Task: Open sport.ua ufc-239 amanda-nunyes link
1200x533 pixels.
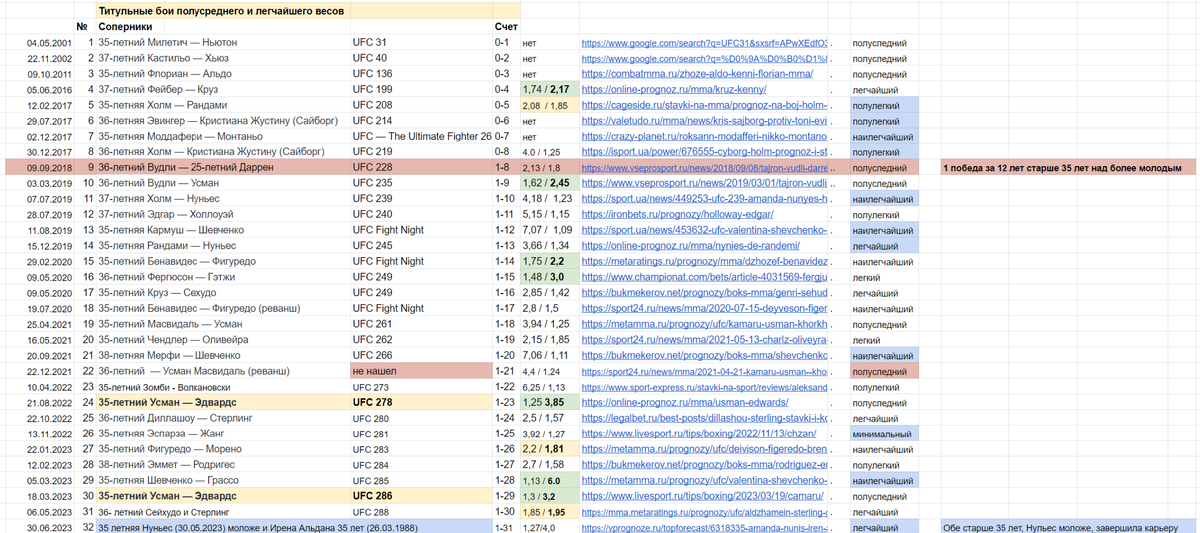Action: 704,199
